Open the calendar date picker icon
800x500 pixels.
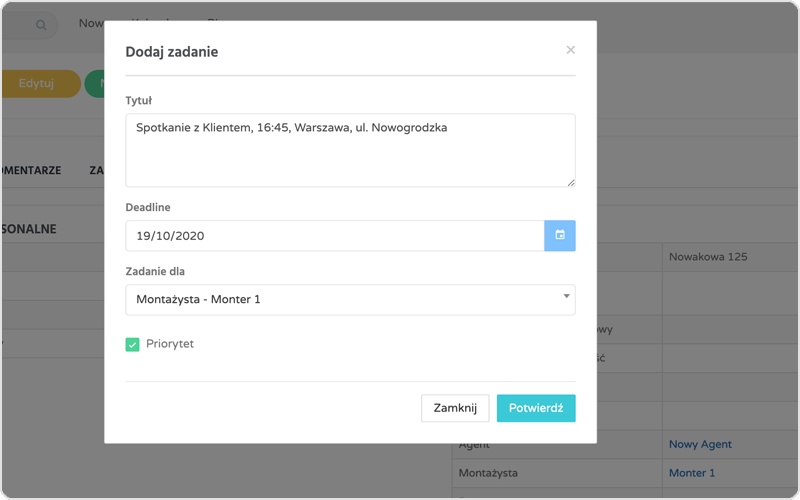(560, 235)
